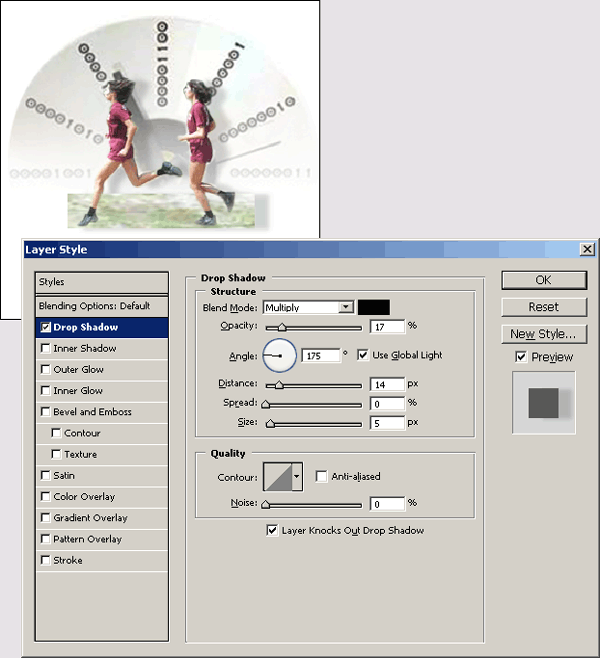This screenshot has width=600, height=658.
Task: Click the angle dial control
Action: click(x=280, y=355)
